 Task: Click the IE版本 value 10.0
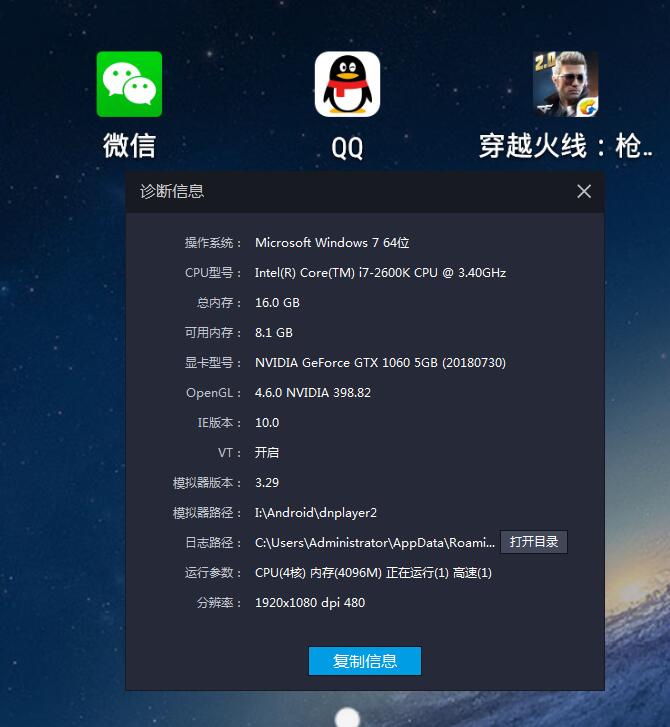(x=267, y=423)
